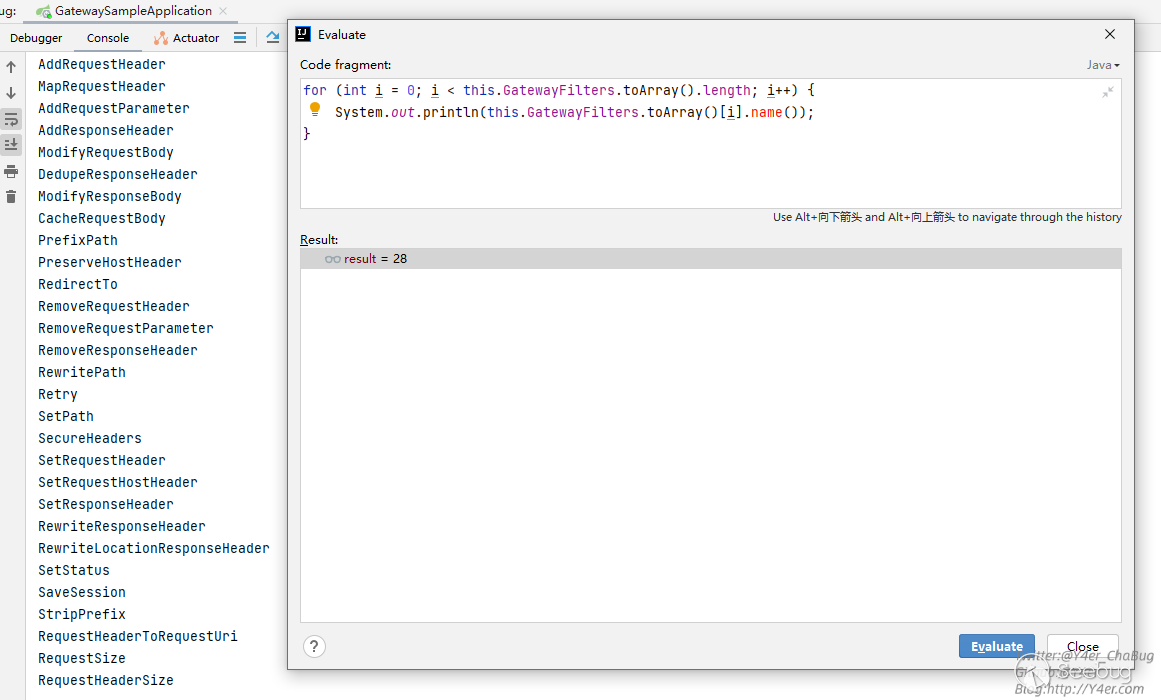Switch to the Debugger tab
The image size is (1161, 700).
tap(36, 38)
